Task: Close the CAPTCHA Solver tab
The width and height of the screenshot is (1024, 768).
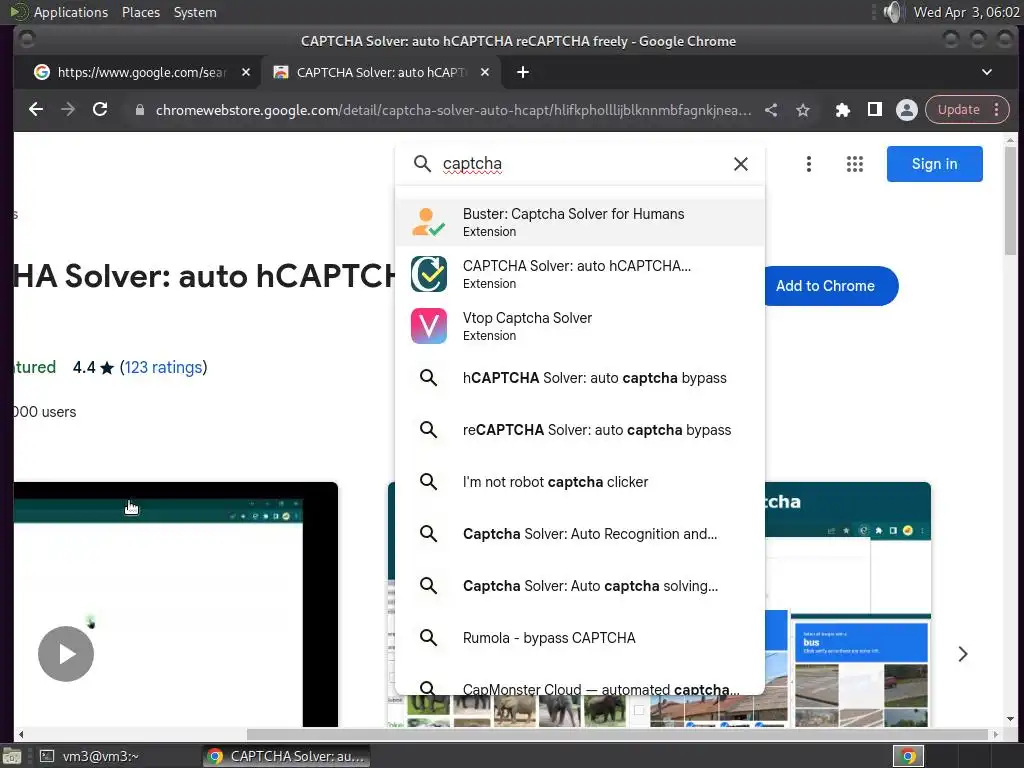Action: (x=485, y=72)
